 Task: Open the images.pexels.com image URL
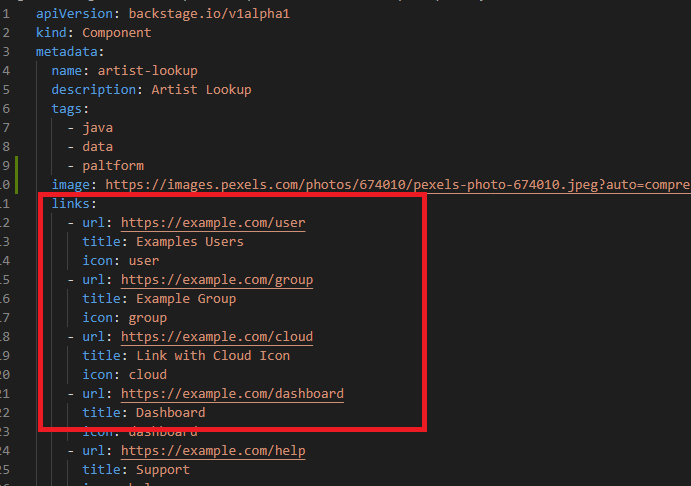398,185
